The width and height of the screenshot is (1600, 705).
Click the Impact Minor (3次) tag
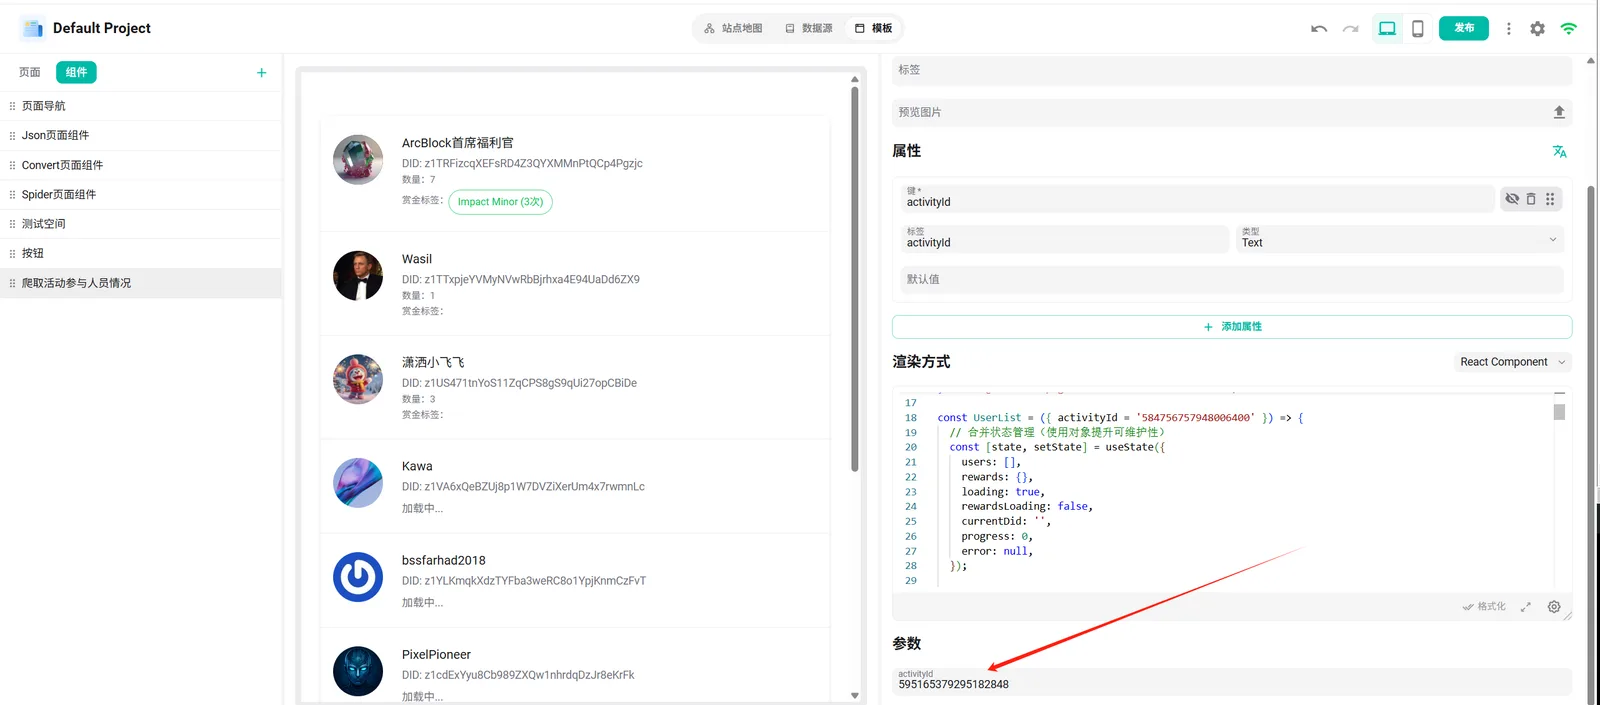pos(500,202)
